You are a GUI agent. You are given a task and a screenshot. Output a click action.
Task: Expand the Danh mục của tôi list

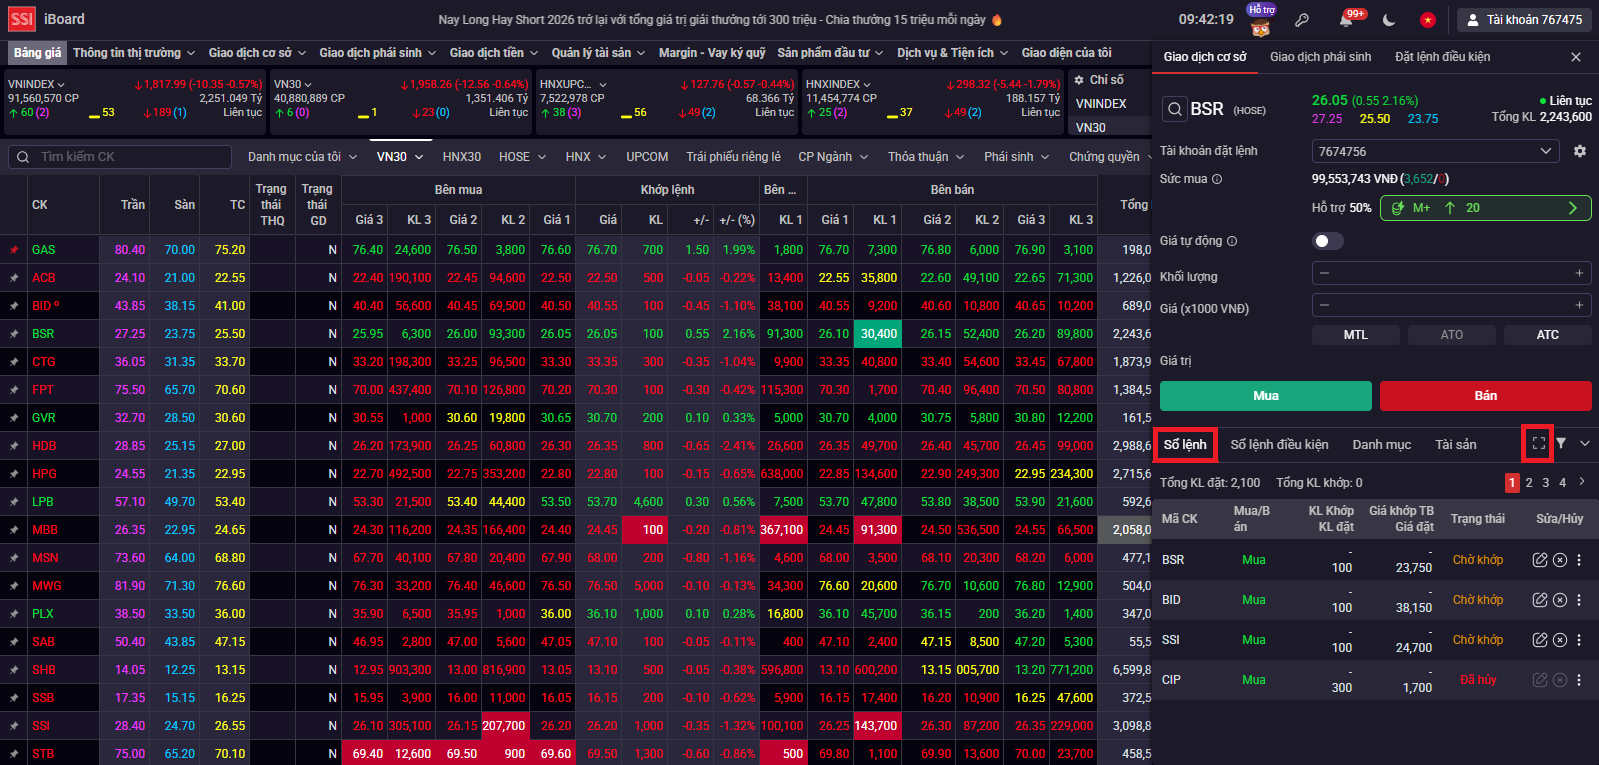point(302,157)
